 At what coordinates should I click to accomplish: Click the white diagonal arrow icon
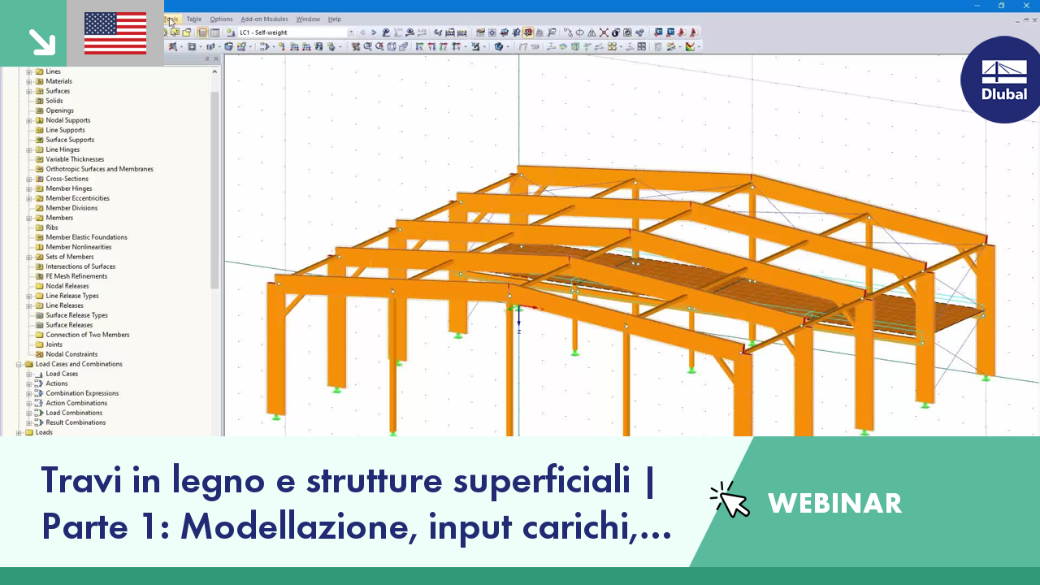tap(42, 42)
